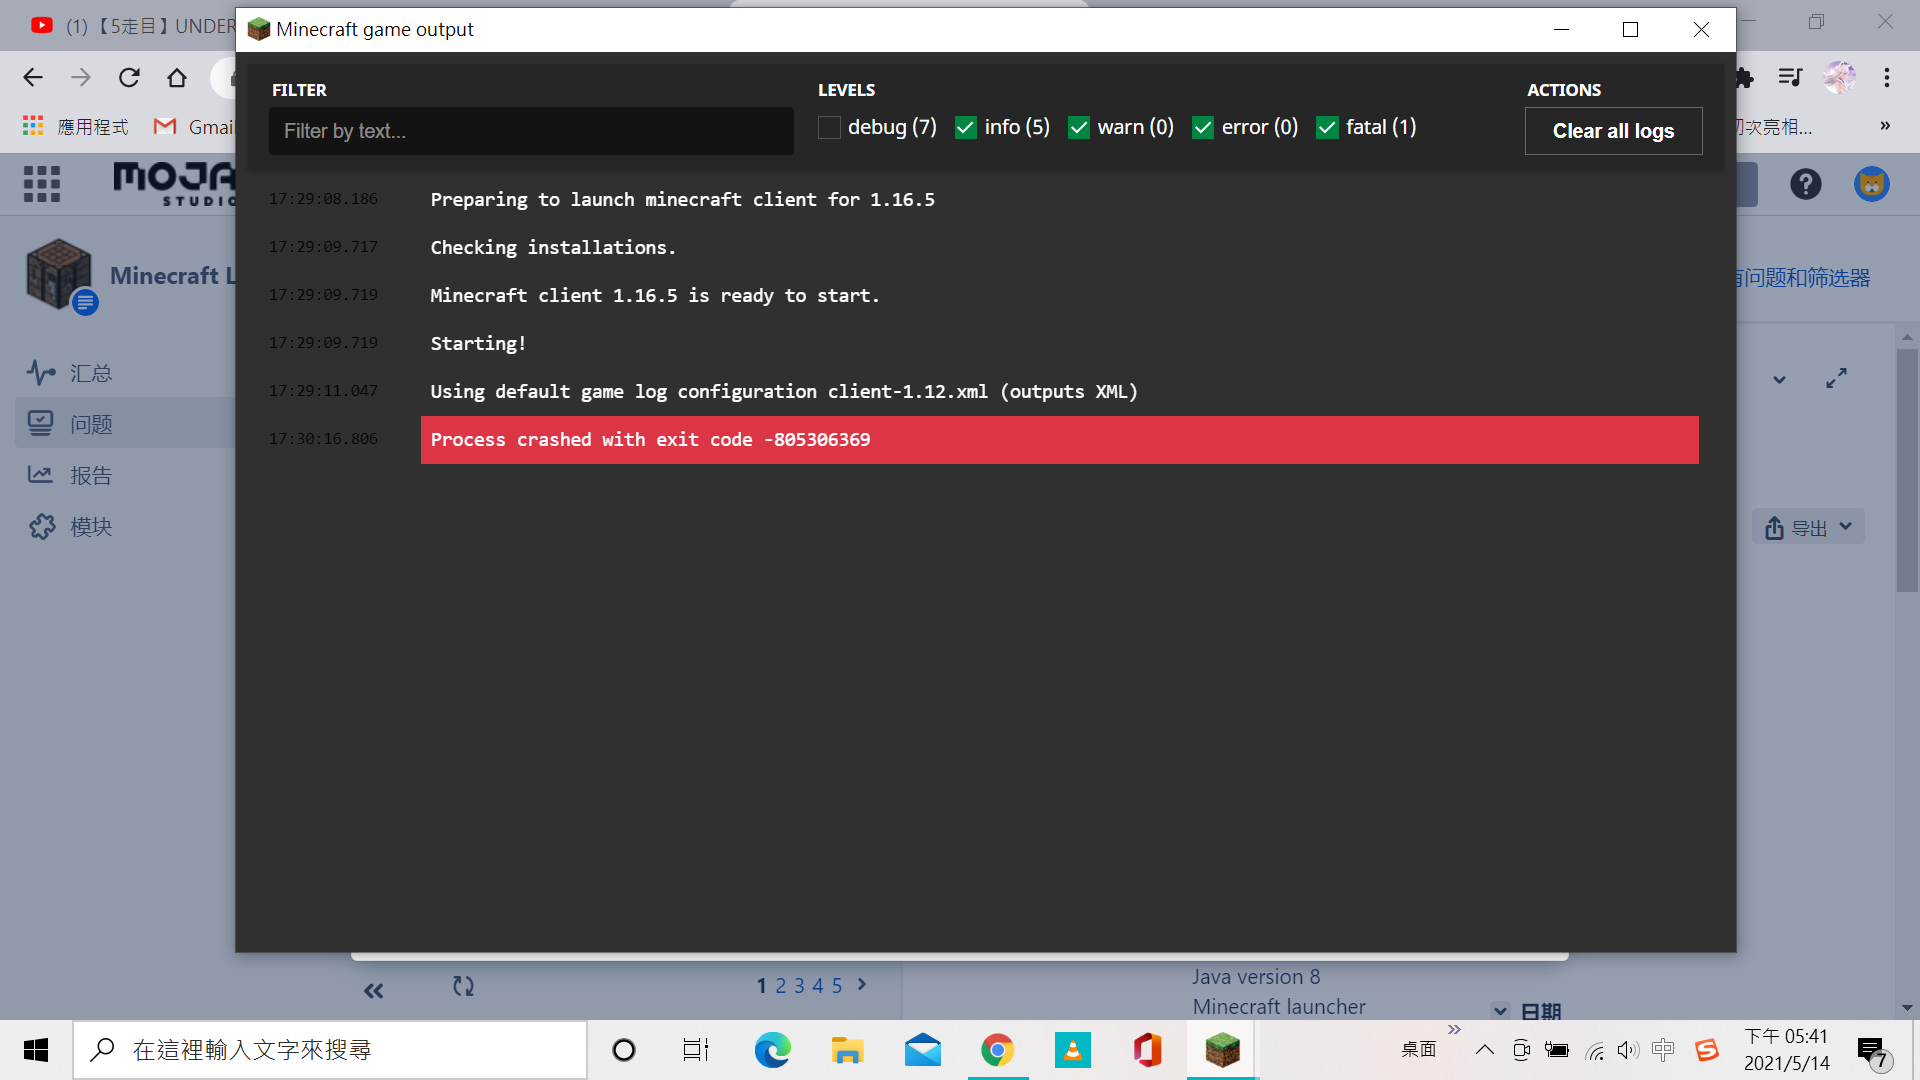Image resolution: width=1920 pixels, height=1080 pixels.
Task: Open Chrome's three-dot menu
Action: (1886, 78)
